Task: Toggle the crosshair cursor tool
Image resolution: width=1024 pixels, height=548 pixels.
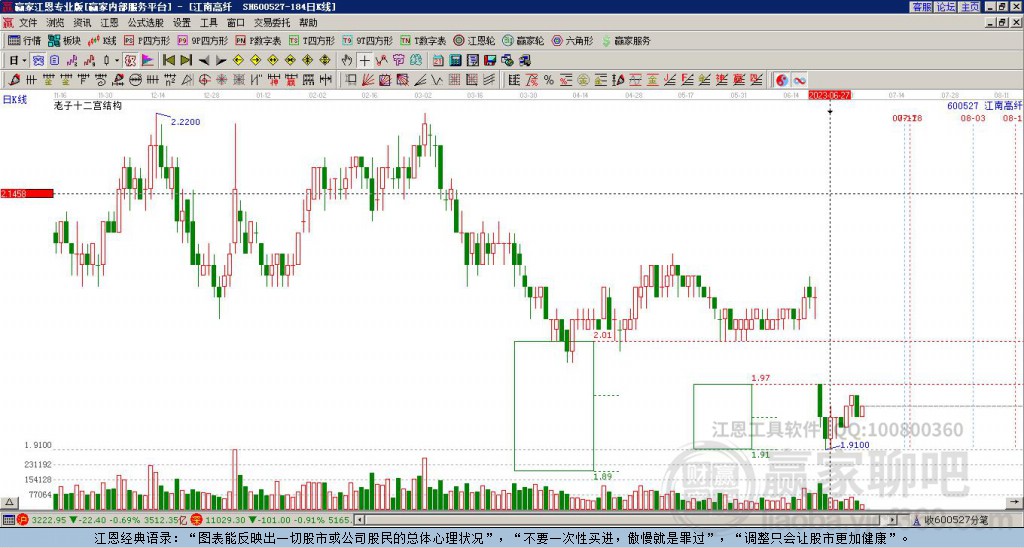Action: [x=364, y=61]
